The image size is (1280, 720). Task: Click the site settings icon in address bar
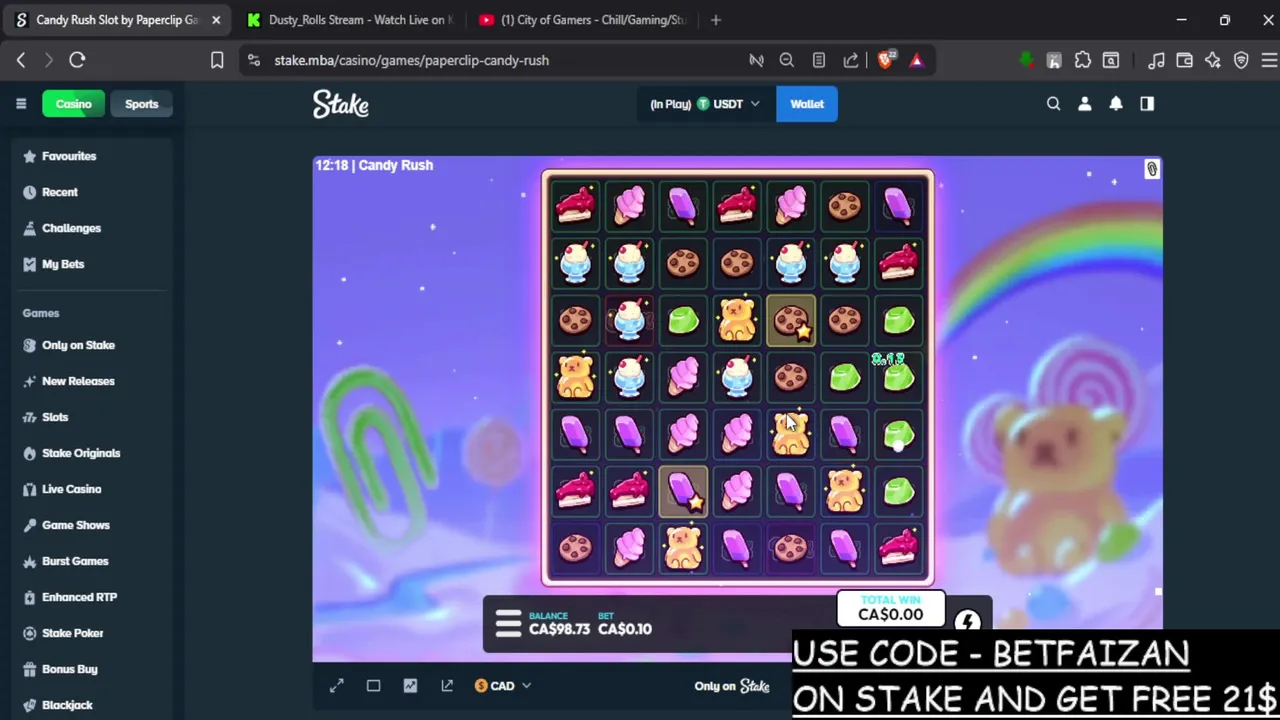[254, 60]
